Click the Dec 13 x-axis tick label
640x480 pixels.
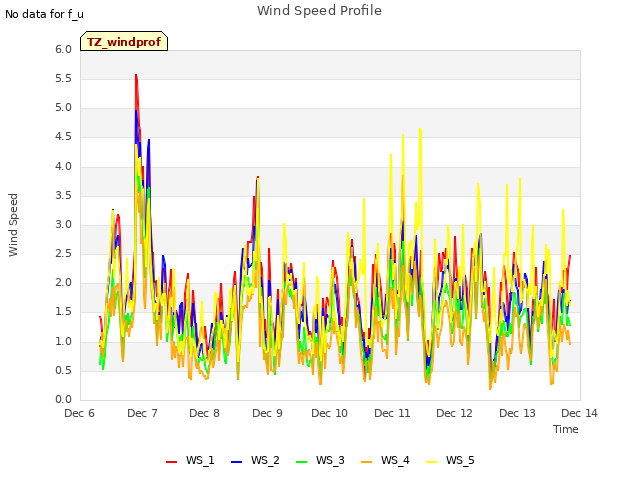pos(517,413)
